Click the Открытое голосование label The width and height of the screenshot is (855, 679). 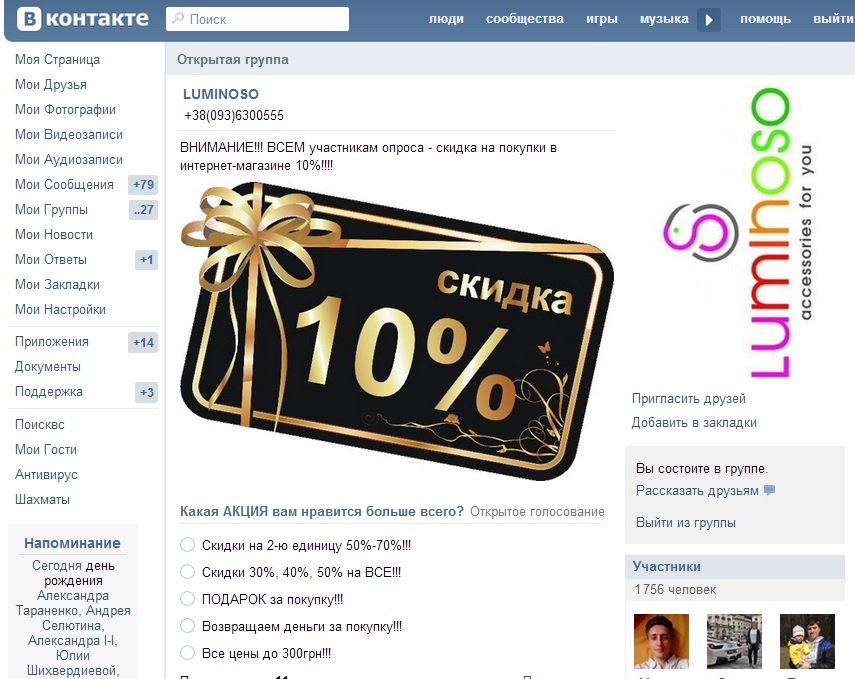click(537, 512)
